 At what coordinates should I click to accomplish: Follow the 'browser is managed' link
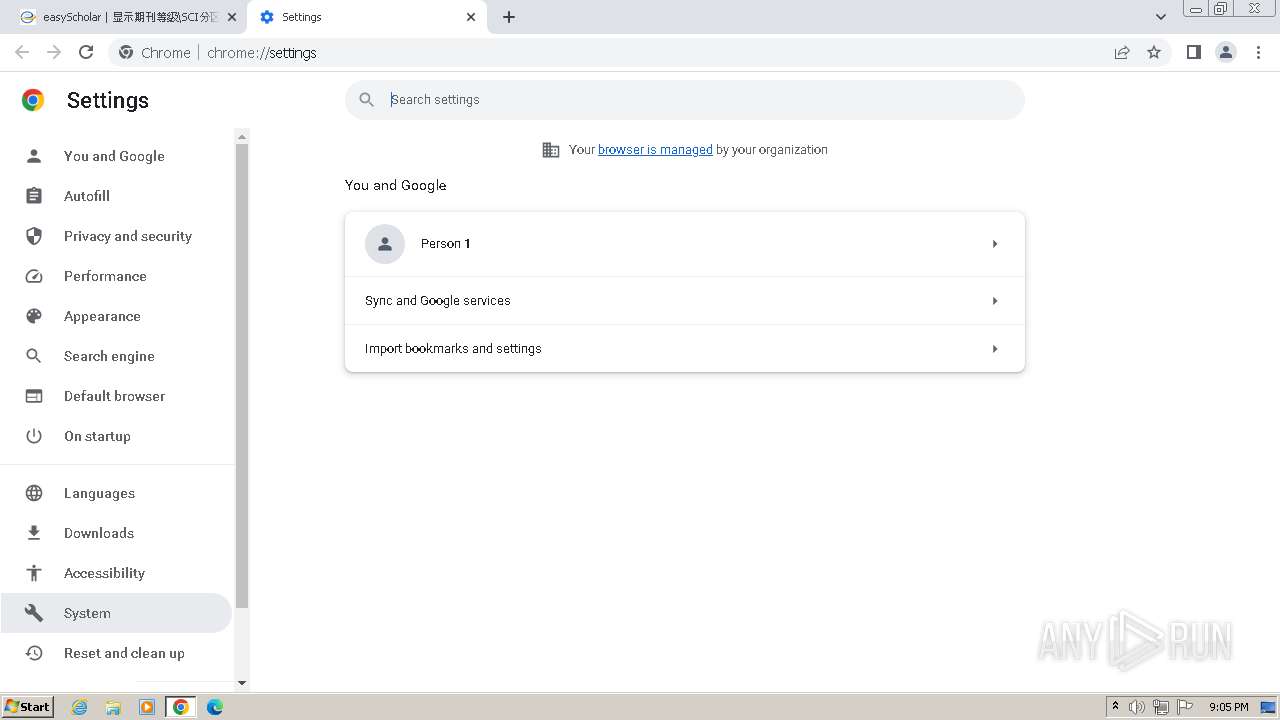tap(655, 150)
